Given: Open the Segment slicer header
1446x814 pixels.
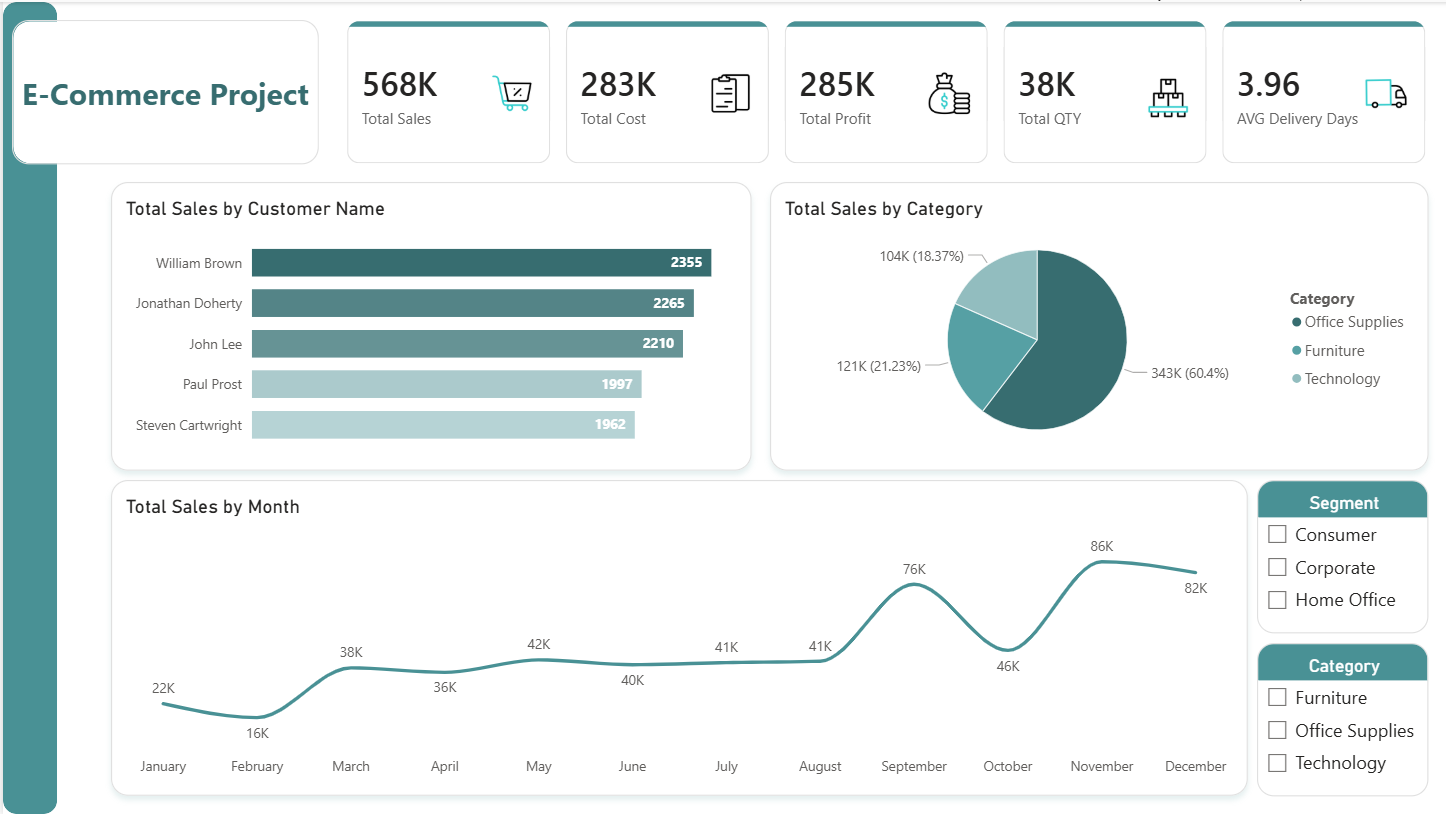Looking at the screenshot, I should point(1342,500).
